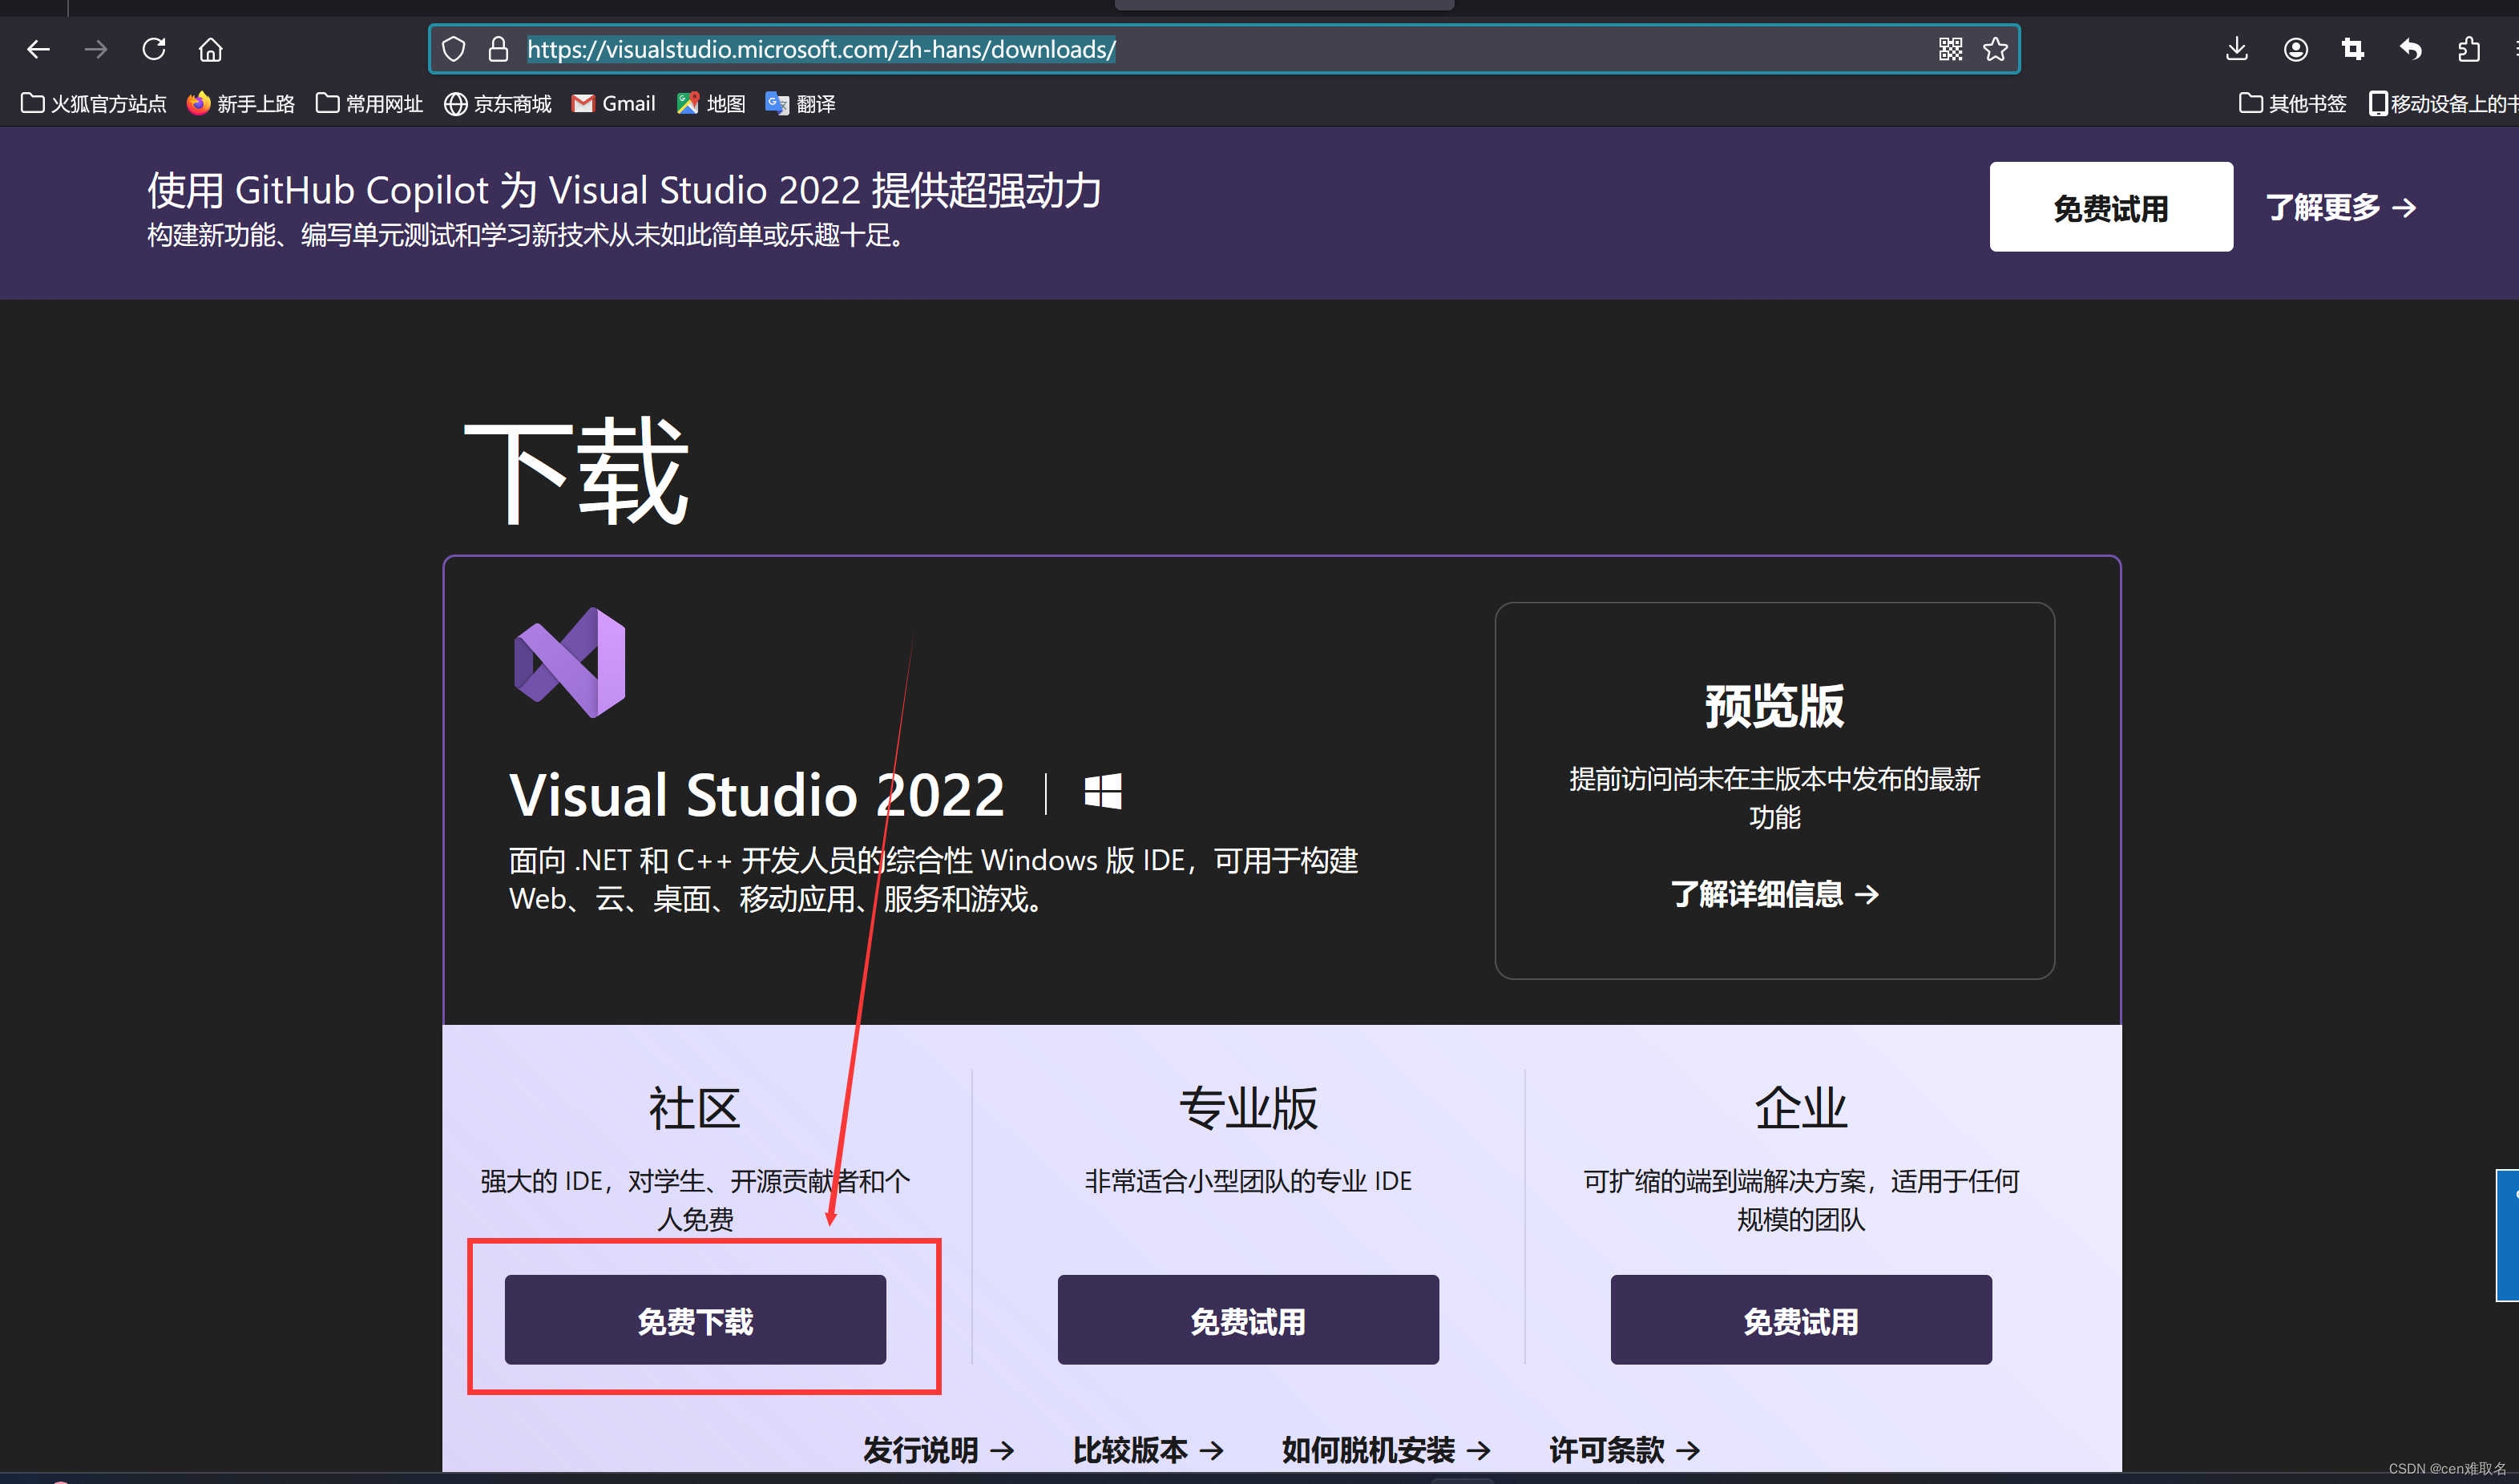The height and width of the screenshot is (1484, 2519).
Task: Open the 火狐官方站点 bookmark folder
Action: point(92,103)
